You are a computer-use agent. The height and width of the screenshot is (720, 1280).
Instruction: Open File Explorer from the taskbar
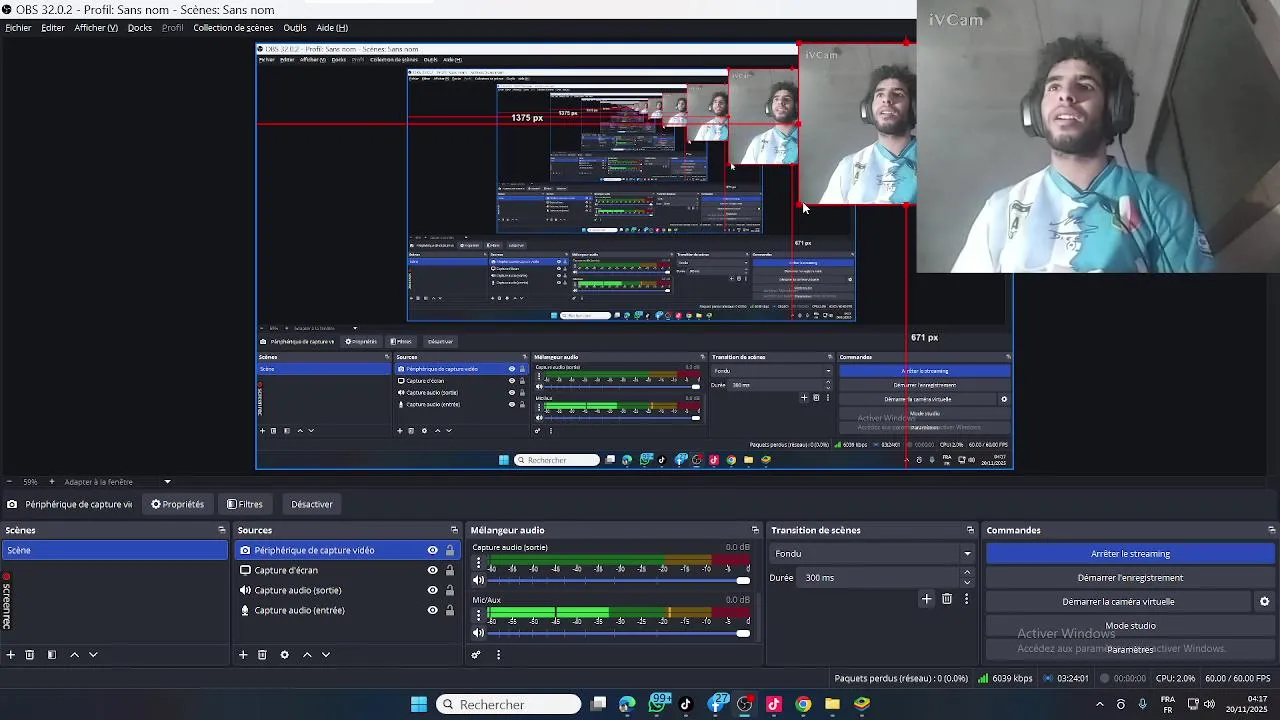tap(832, 704)
